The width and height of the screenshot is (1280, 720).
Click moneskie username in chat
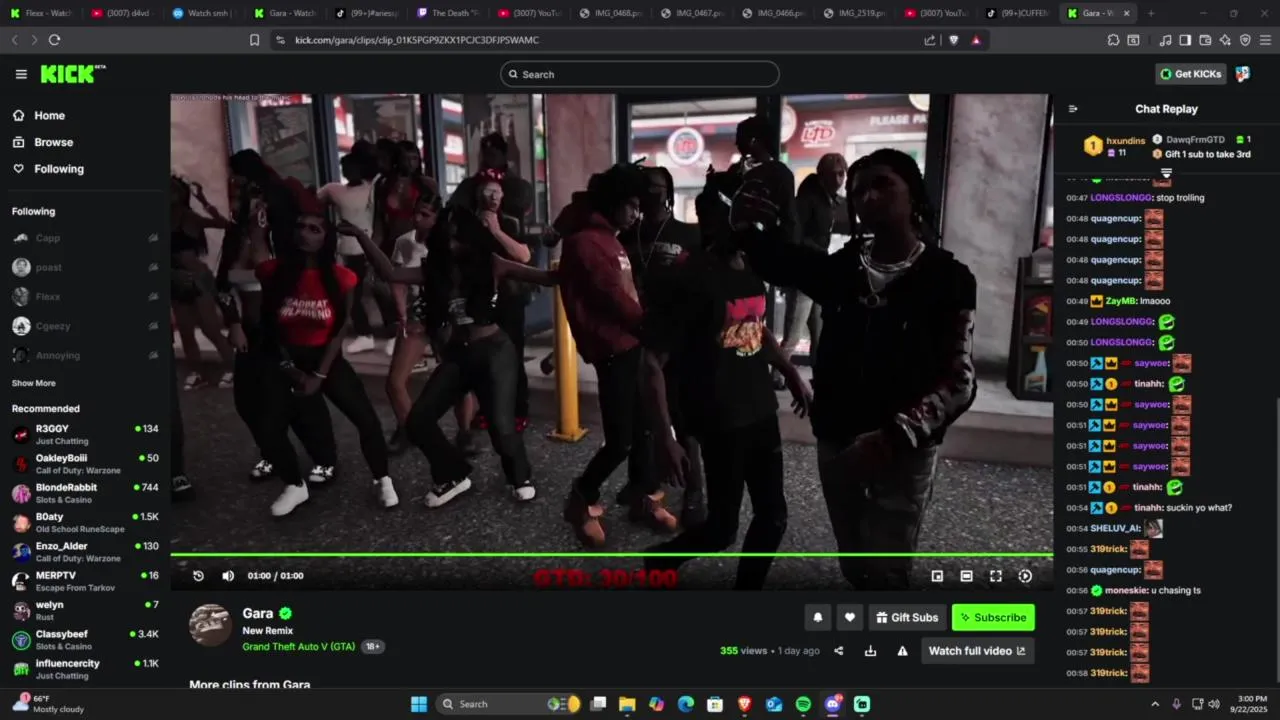(x=1127, y=590)
